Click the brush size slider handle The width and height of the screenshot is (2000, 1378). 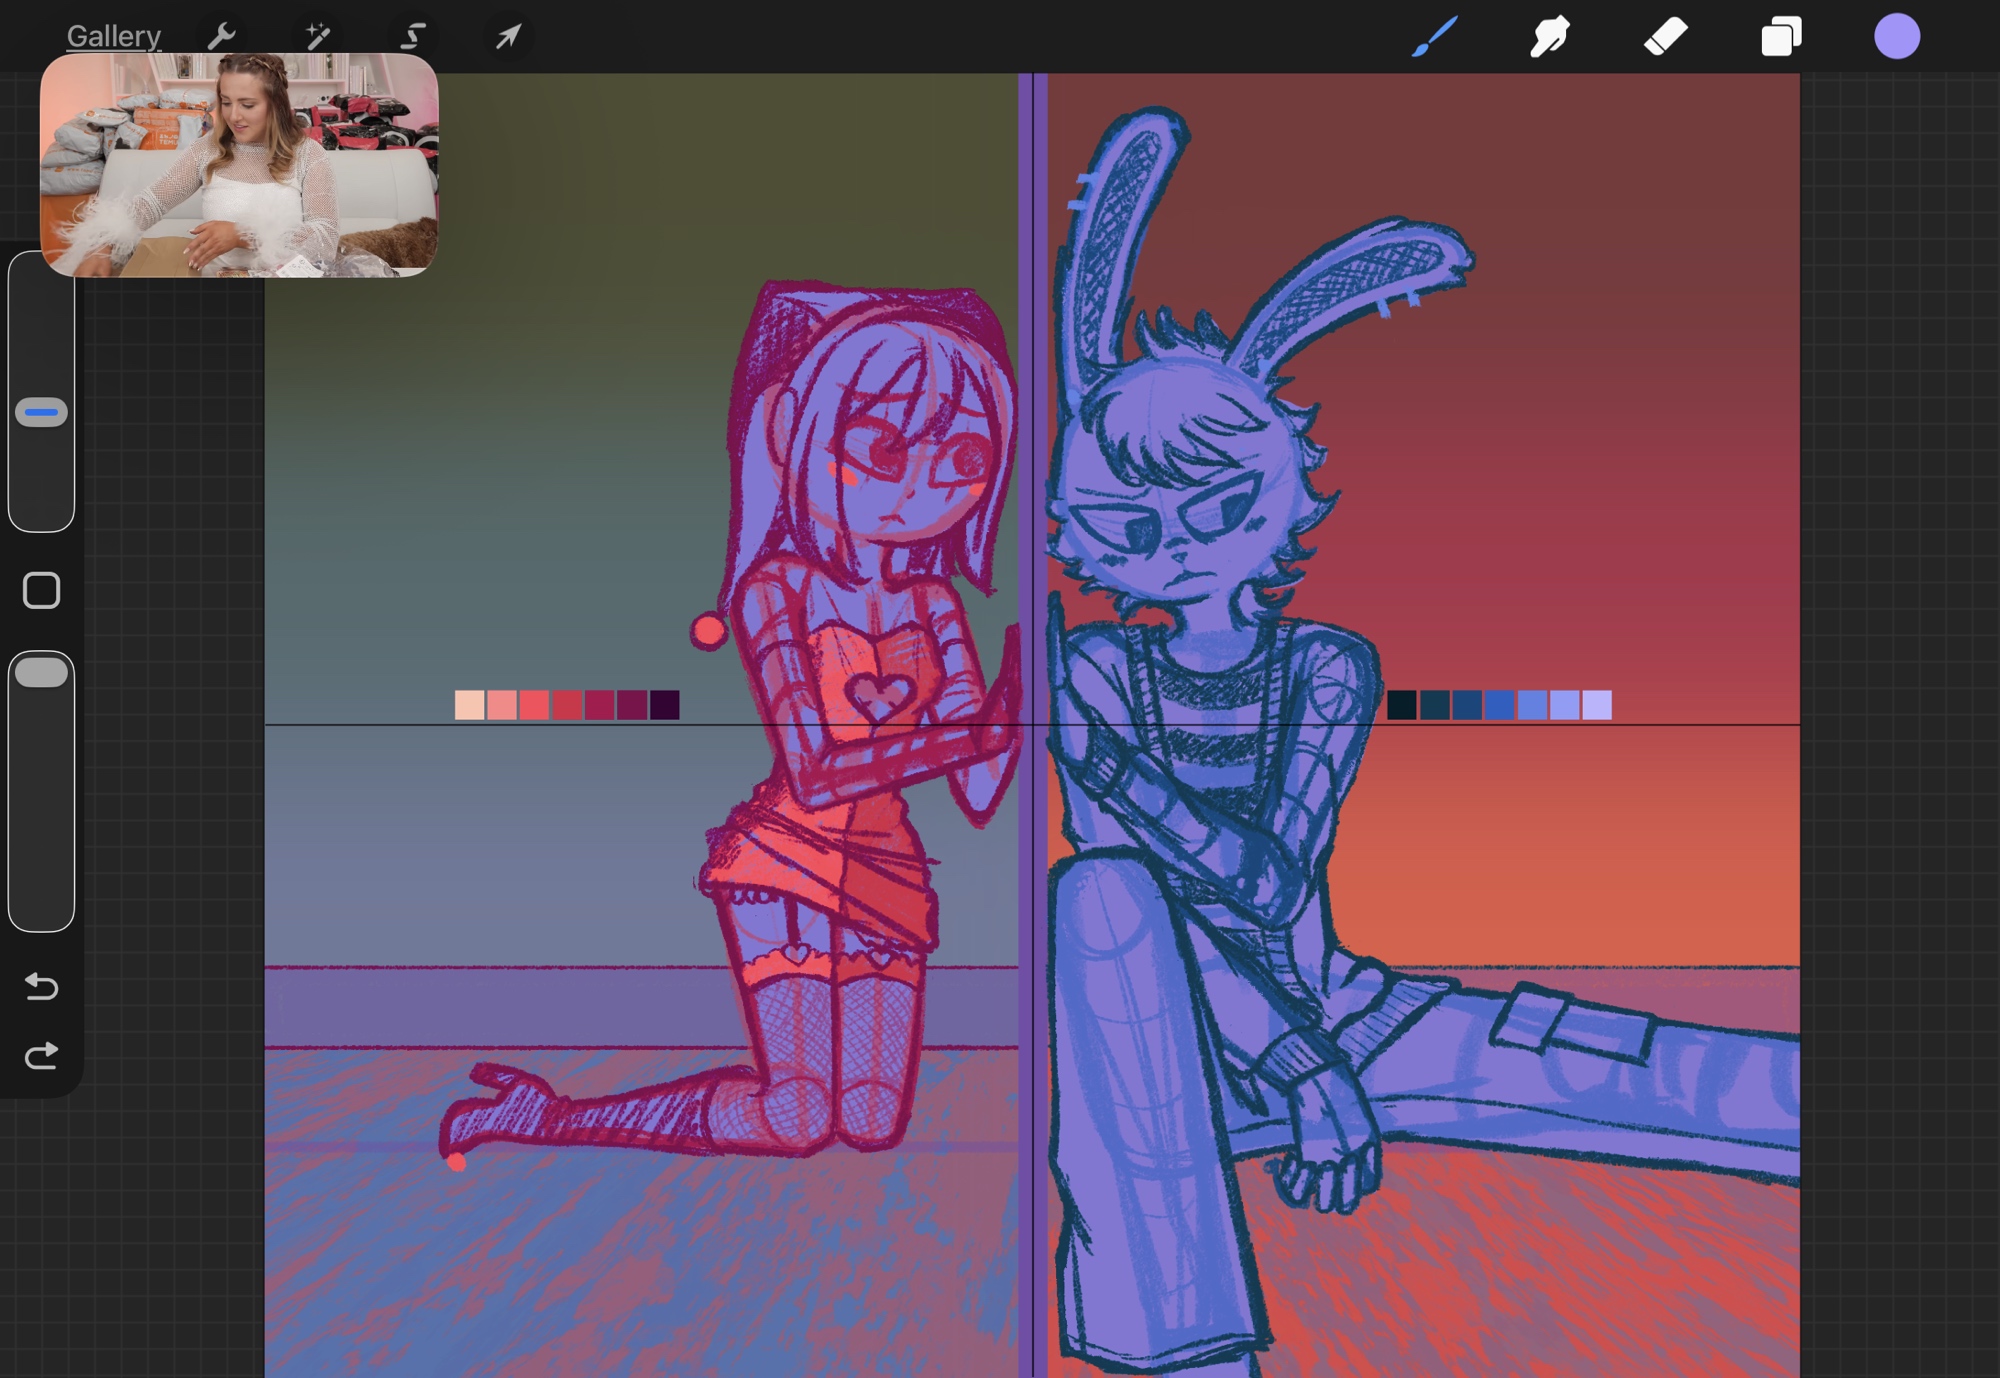(41, 412)
